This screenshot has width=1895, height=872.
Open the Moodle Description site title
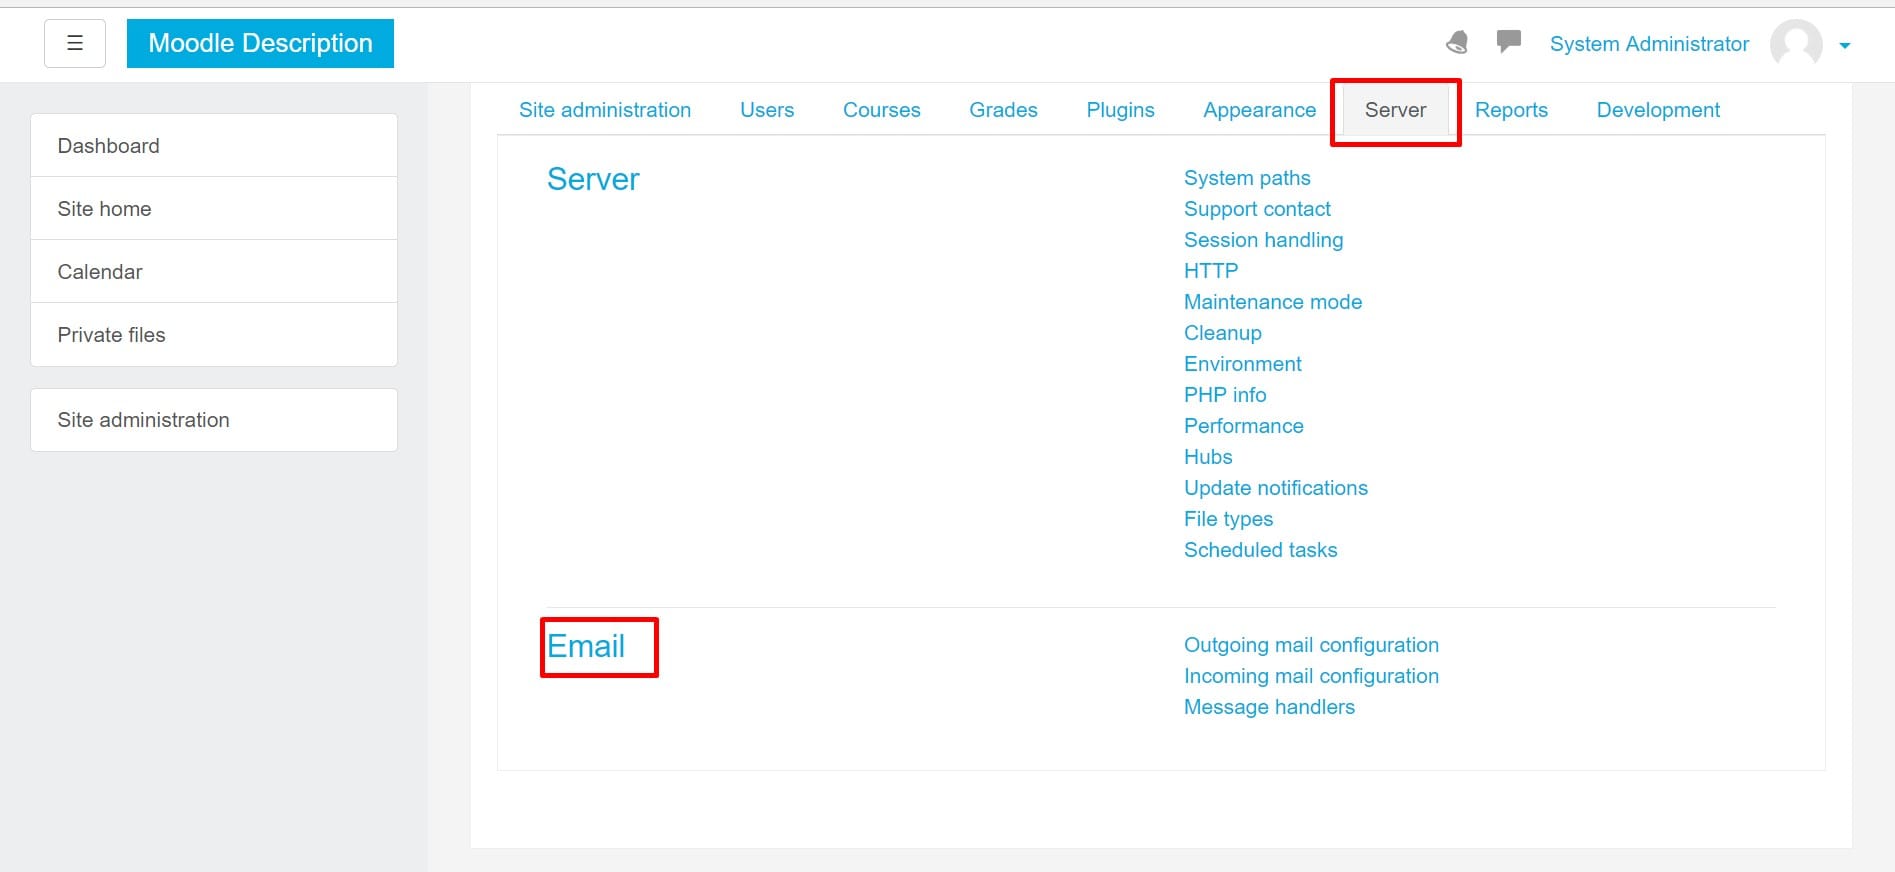(x=260, y=43)
